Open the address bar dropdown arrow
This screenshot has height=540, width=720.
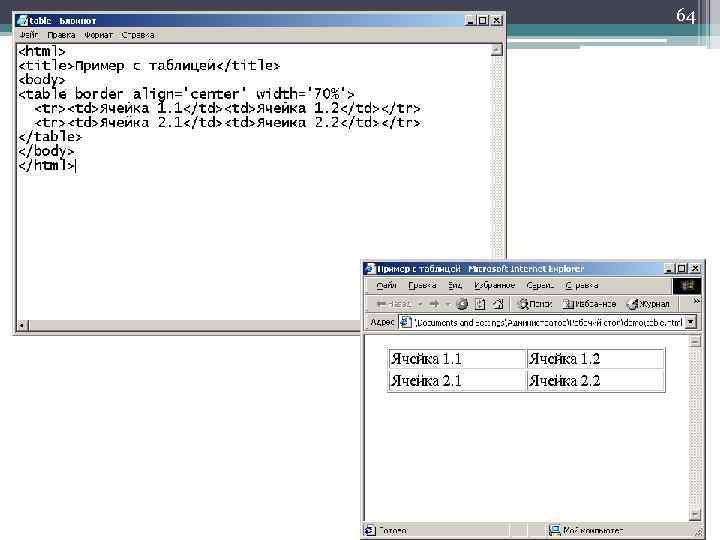coord(690,323)
